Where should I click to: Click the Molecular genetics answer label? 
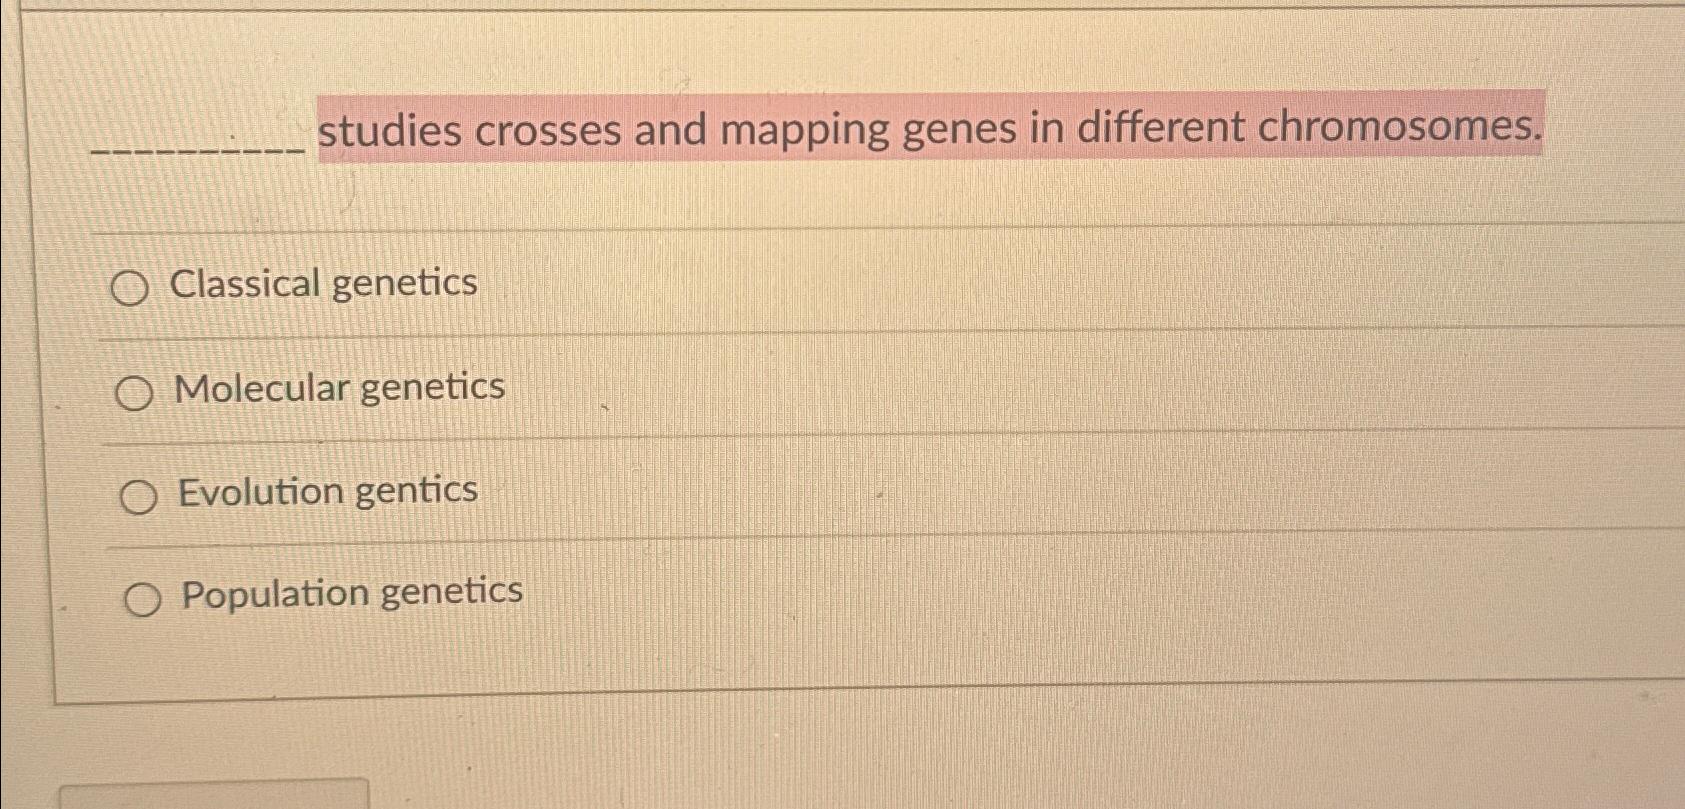(337, 389)
